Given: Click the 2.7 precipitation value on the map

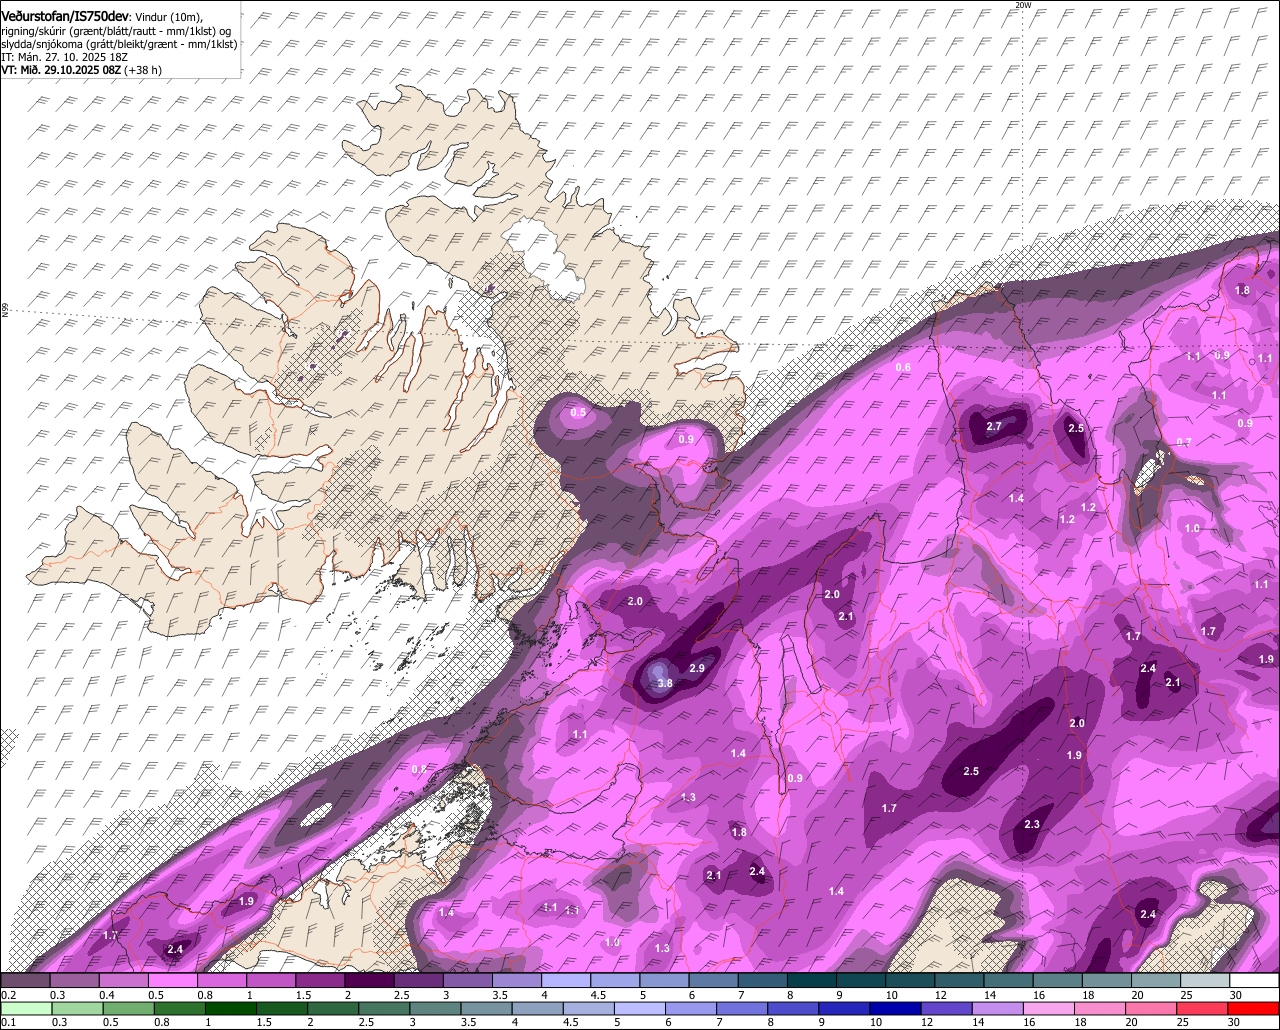Looking at the screenshot, I should [x=994, y=426].
